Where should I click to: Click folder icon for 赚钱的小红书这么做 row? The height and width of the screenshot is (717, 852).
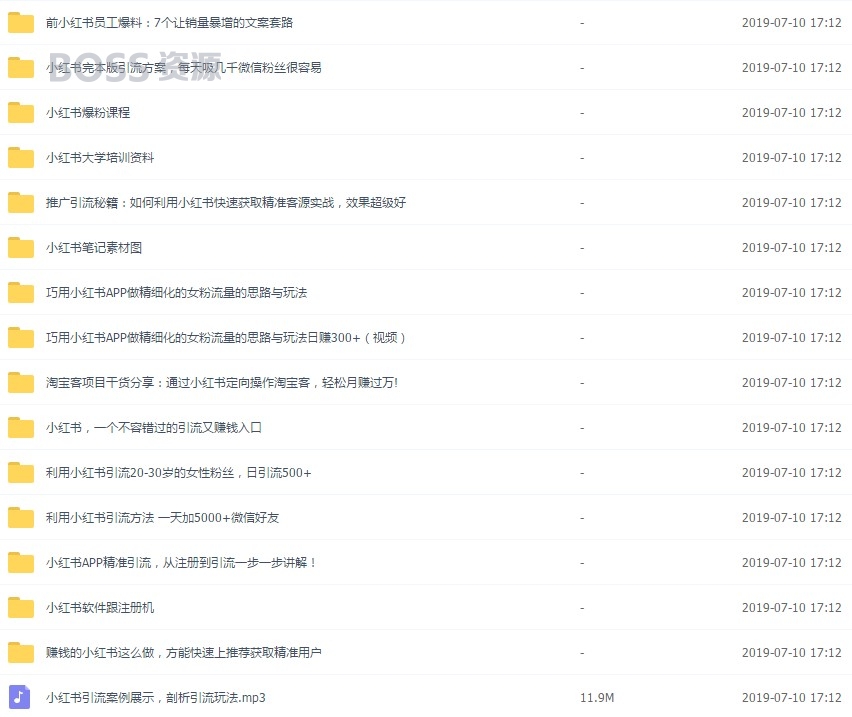[21, 652]
